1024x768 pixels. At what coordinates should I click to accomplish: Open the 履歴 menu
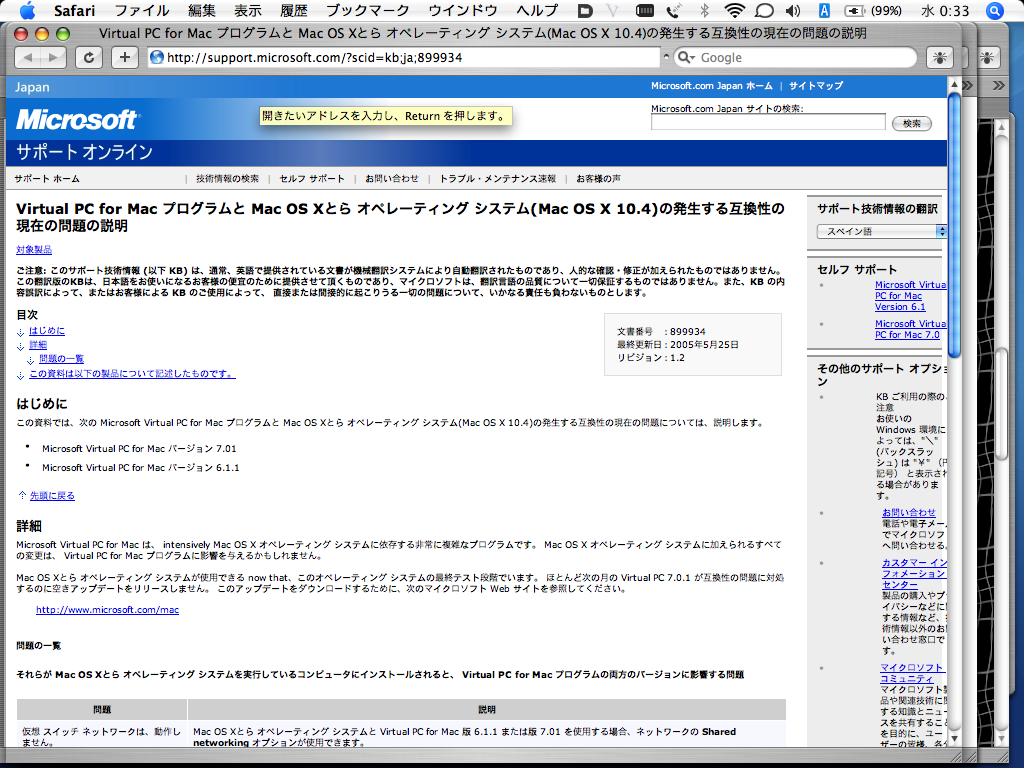[x=293, y=10]
